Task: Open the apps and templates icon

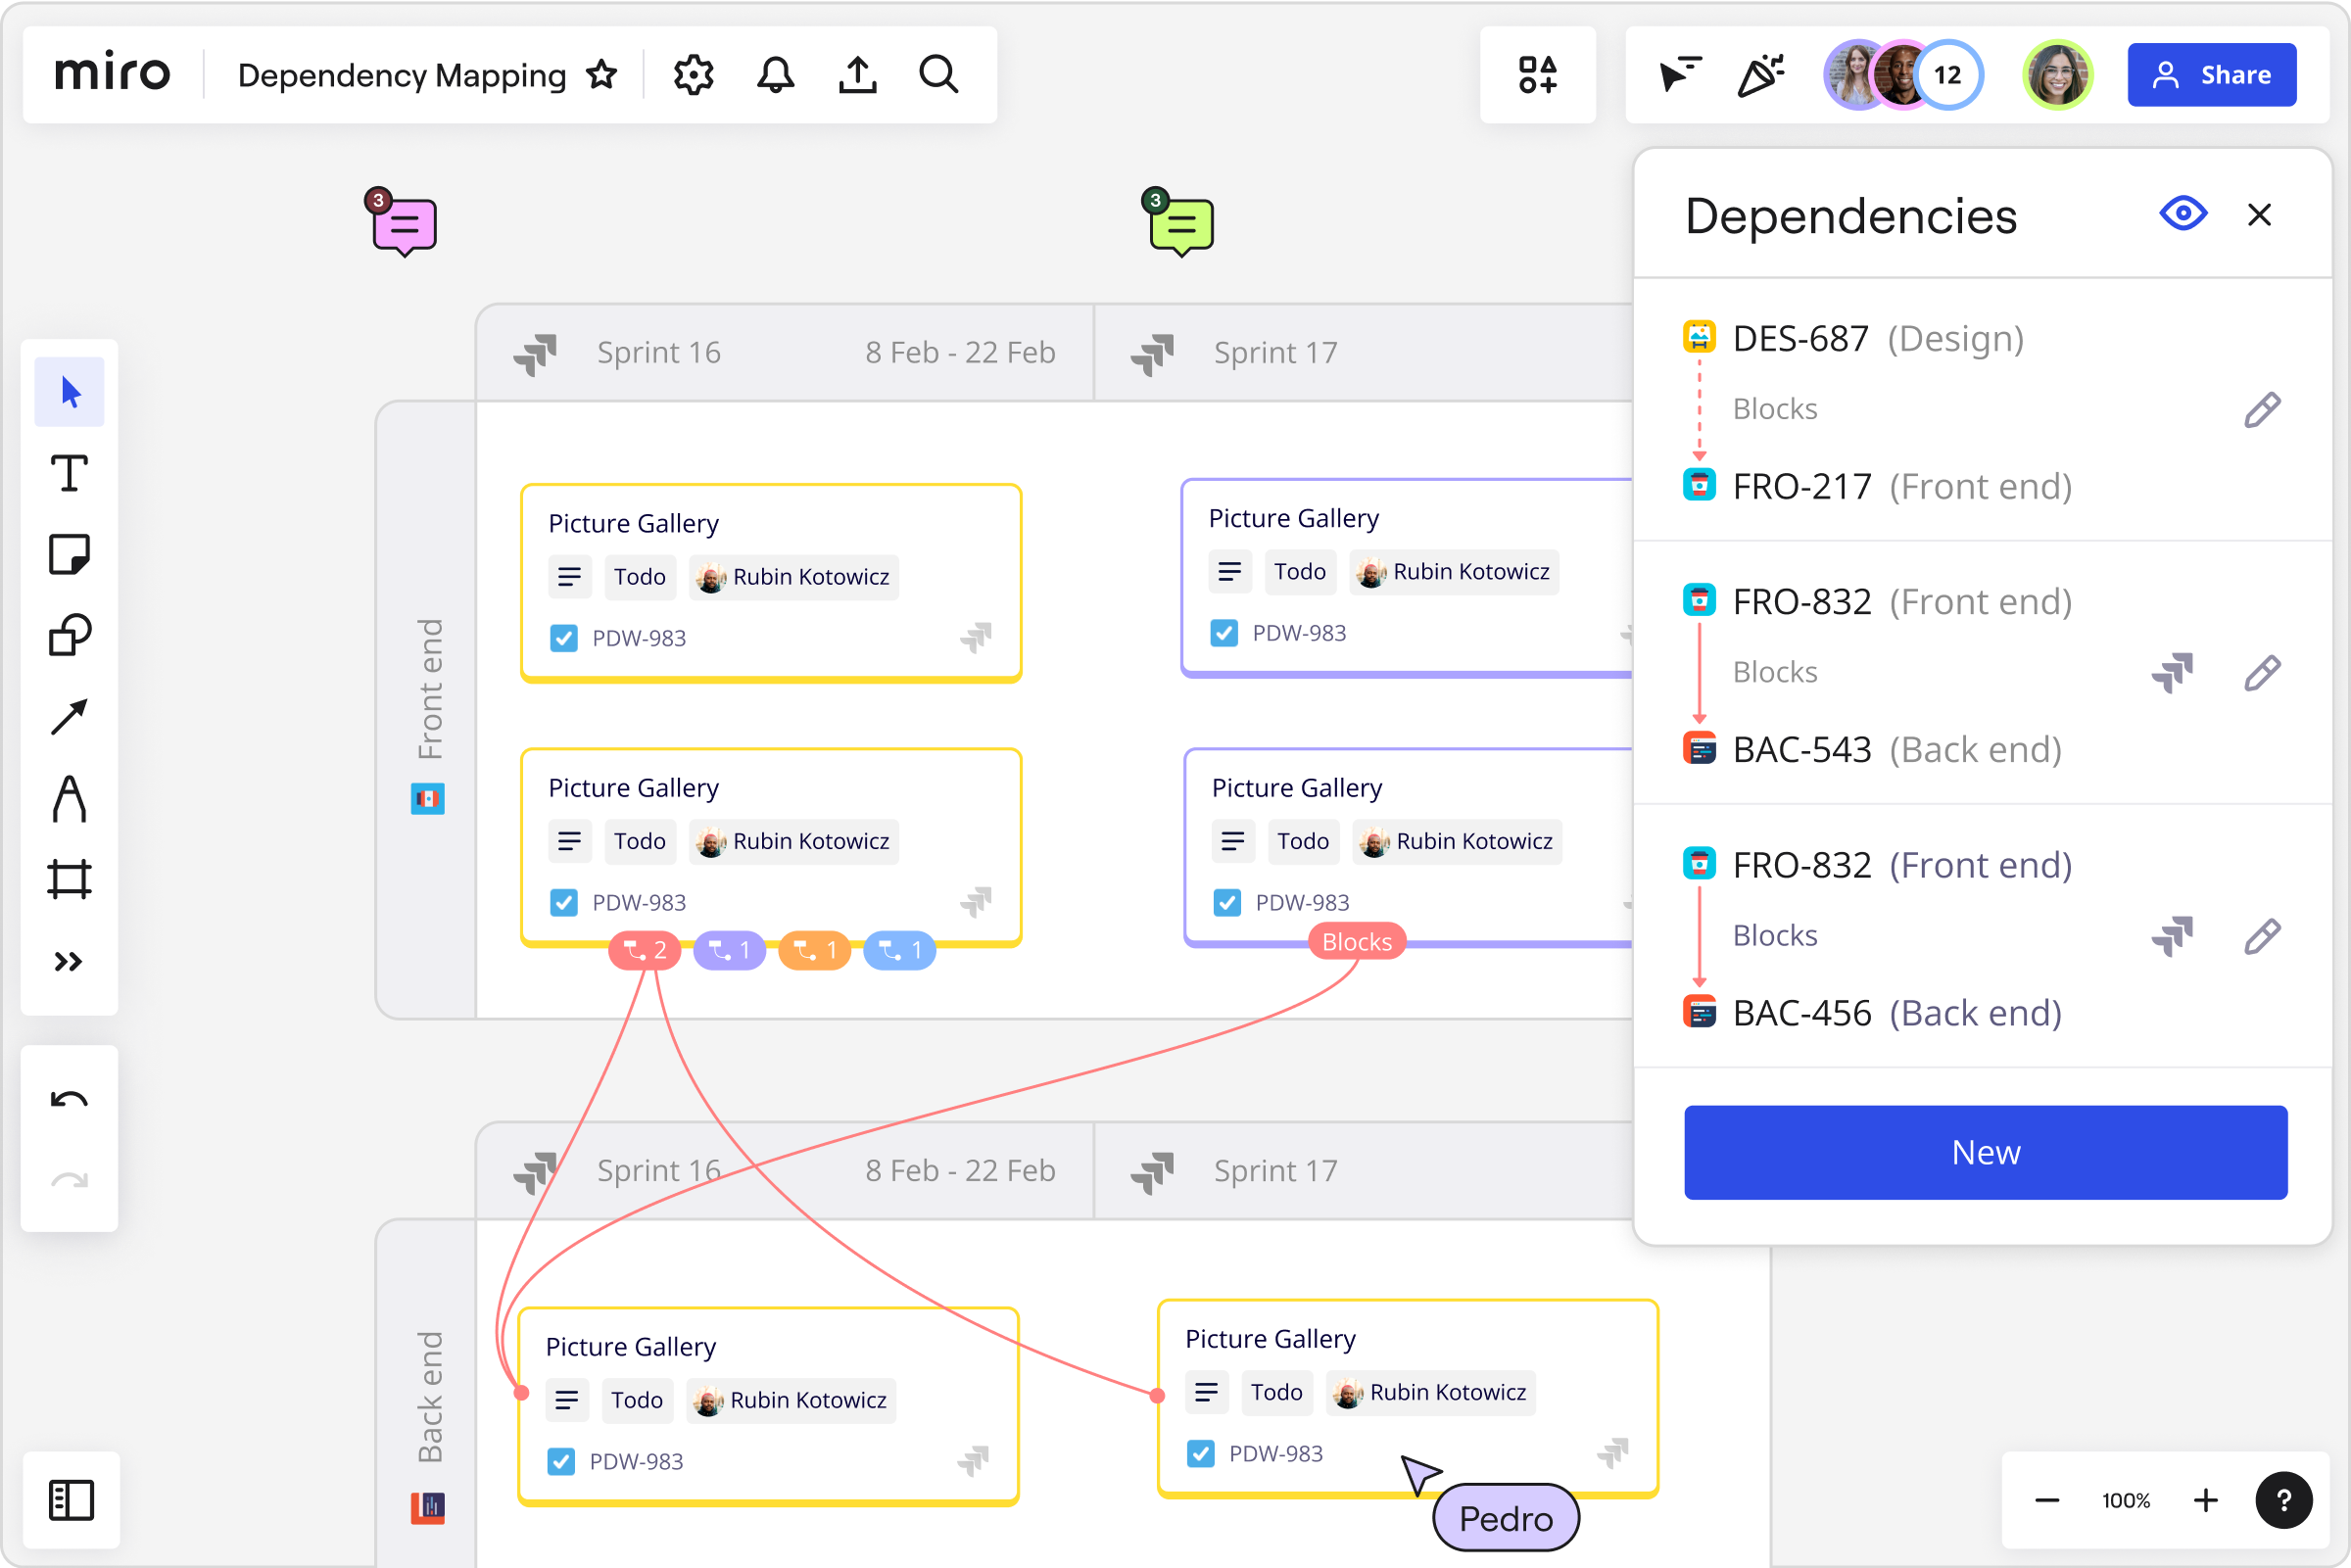Action: point(1537,75)
